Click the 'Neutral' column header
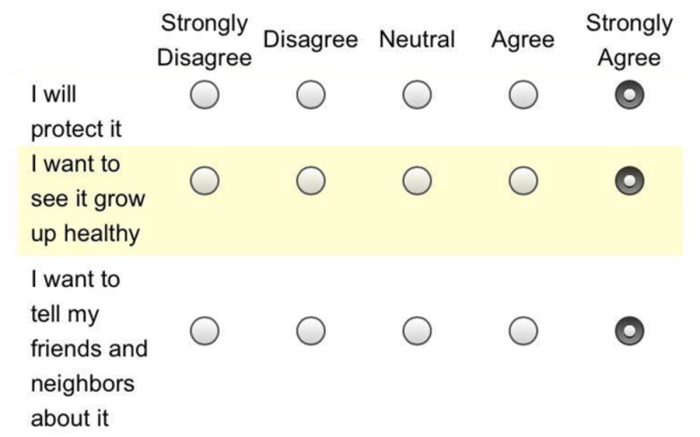 click(x=417, y=40)
